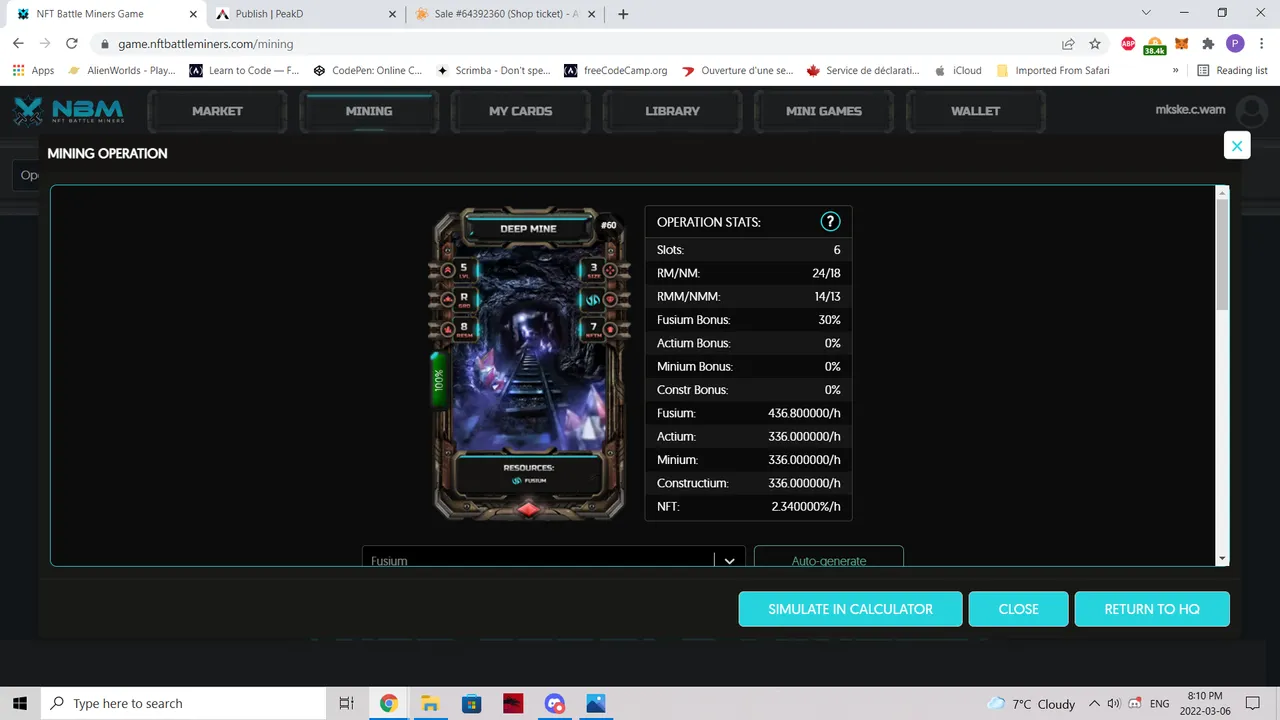Open the Chrome profile P avatar

pyautogui.click(x=1235, y=44)
